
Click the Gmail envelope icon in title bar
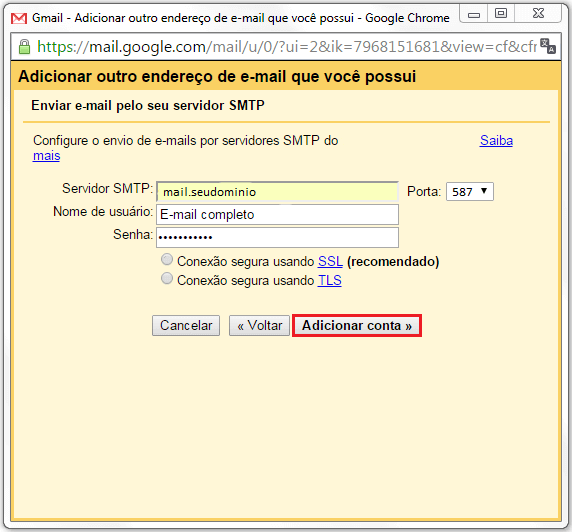19,18
